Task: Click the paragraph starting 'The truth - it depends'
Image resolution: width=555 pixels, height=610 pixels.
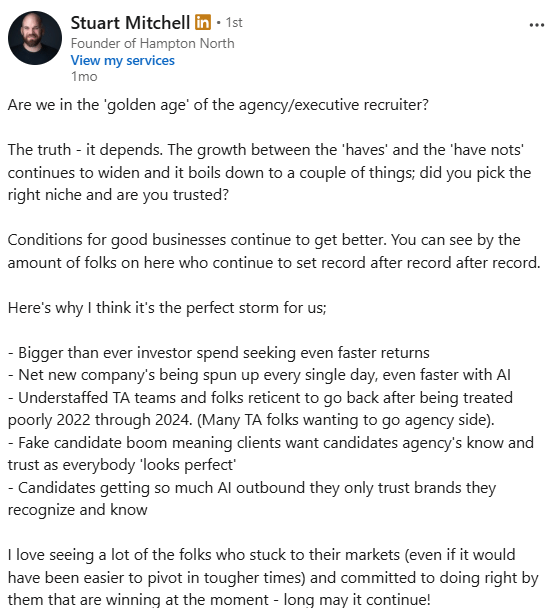Action: [269, 172]
